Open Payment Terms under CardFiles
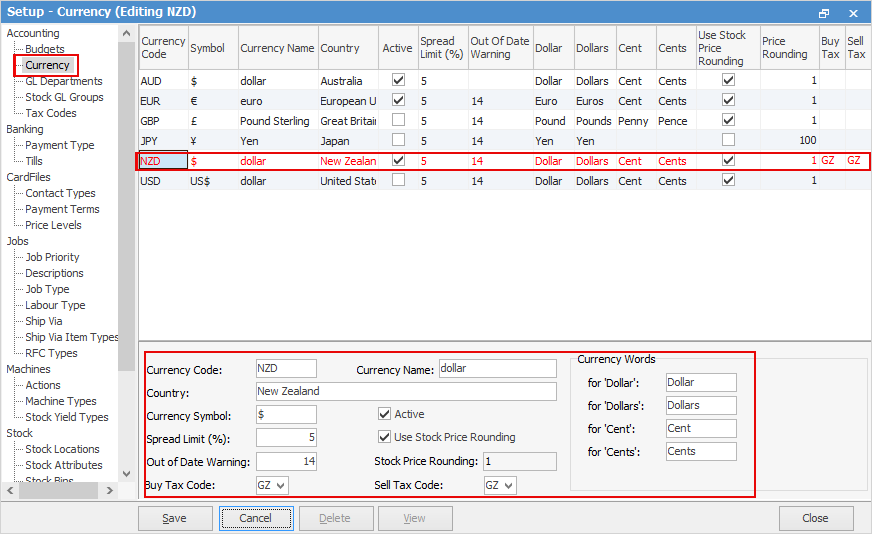 [62, 209]
